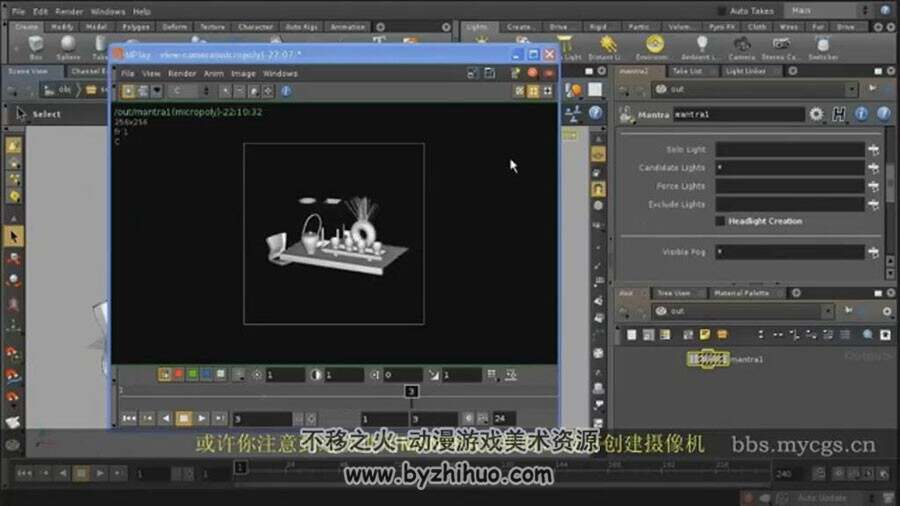Toggle all color channels button in MPlay
The width and height of the screenshot is (900, 506).
pos(165,375)
